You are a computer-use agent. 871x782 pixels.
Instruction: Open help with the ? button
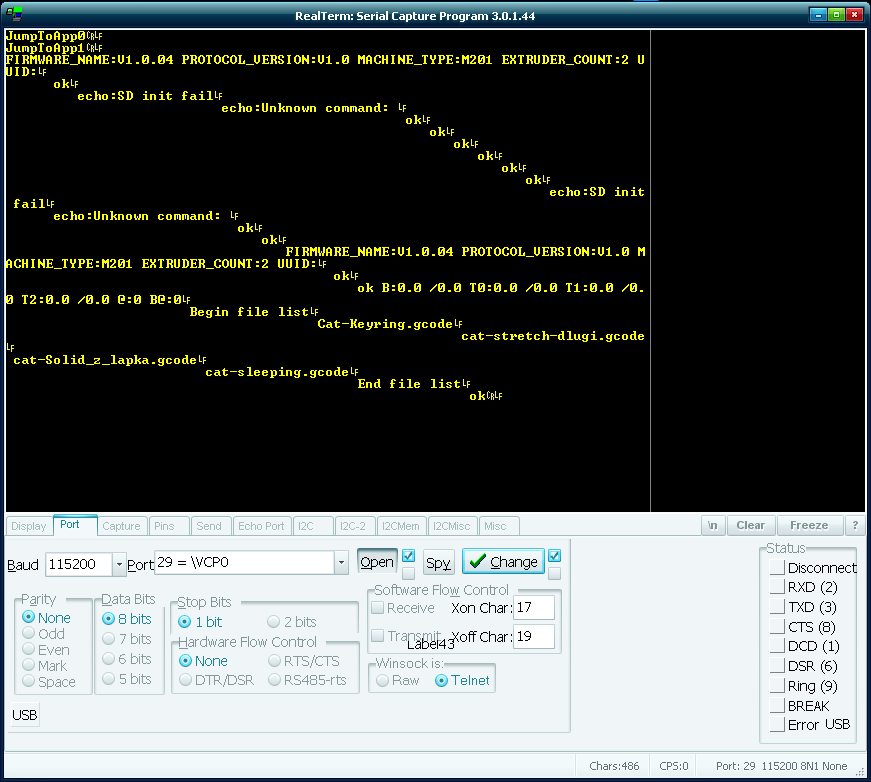pos(855,525)
